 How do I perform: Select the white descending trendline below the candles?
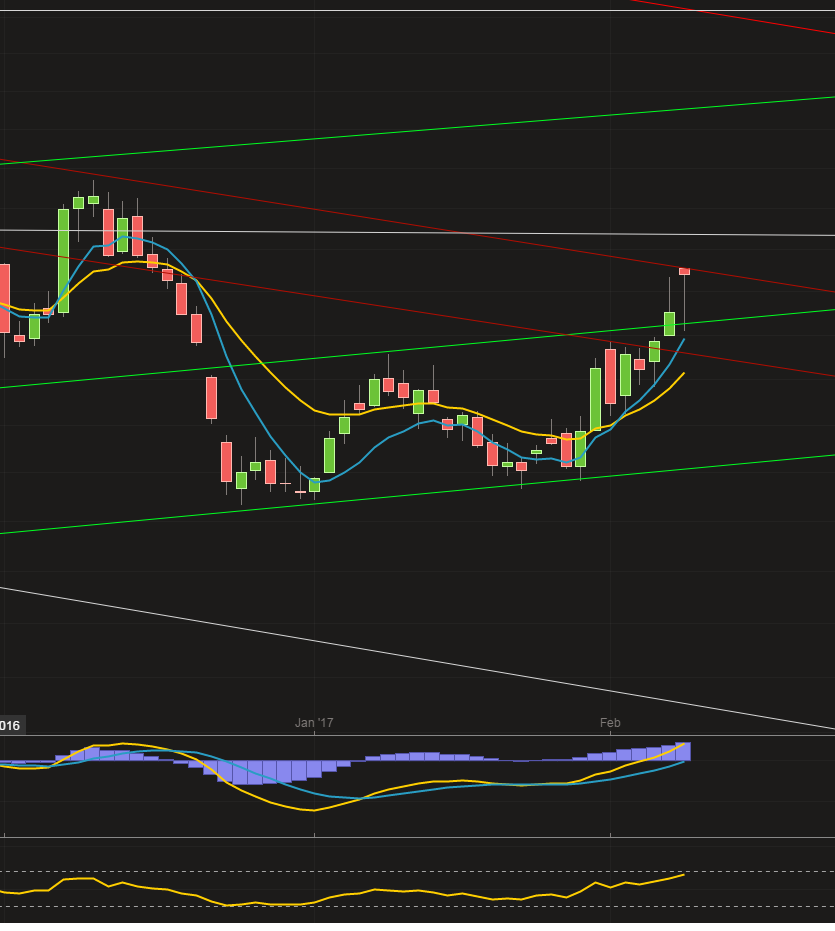(x=416, y=657)
